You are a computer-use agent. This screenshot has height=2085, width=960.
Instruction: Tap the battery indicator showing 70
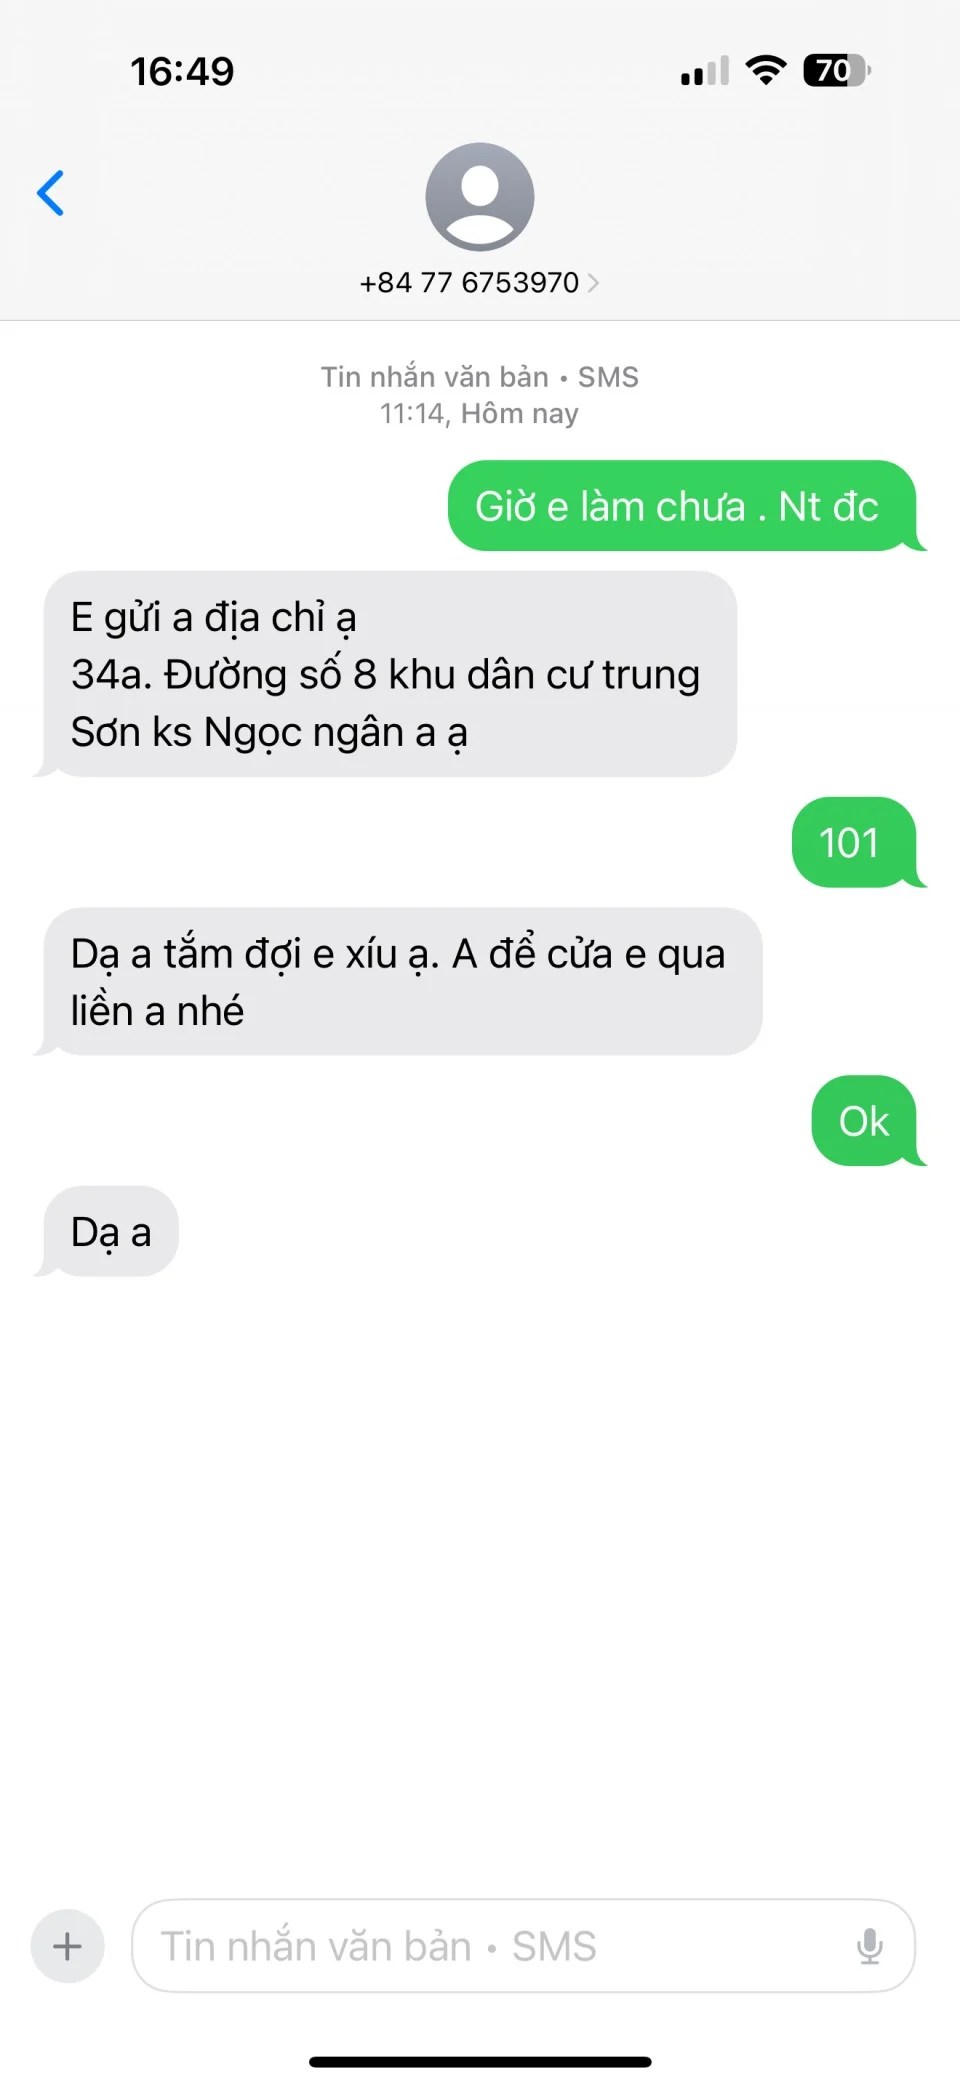click(x=837, y=71)
